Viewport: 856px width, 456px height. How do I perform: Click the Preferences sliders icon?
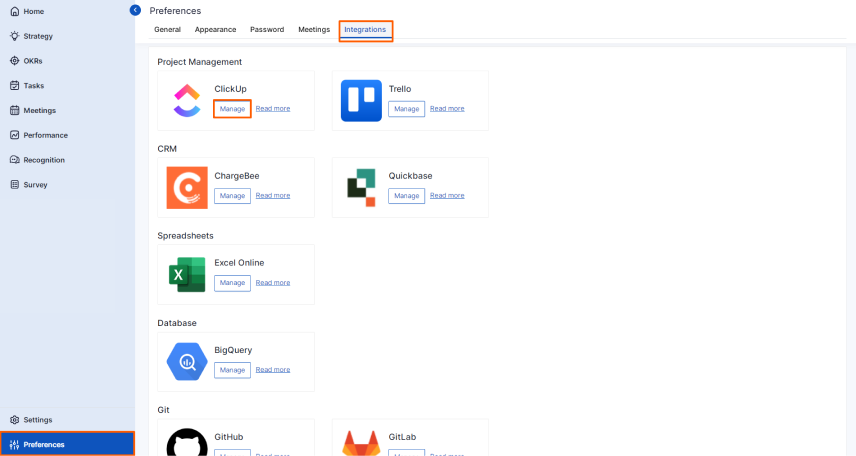click(x=15, y=445)
